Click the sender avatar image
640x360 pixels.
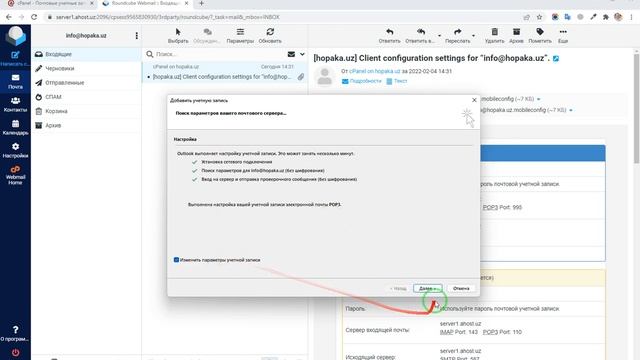[325, 77]
